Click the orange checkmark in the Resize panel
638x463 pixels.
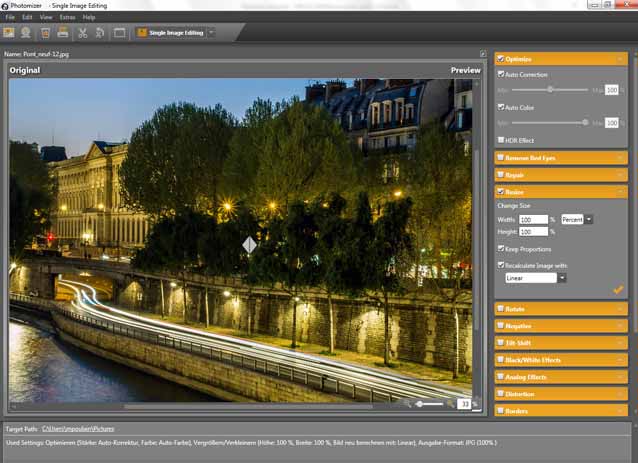[x=618, y=289]
